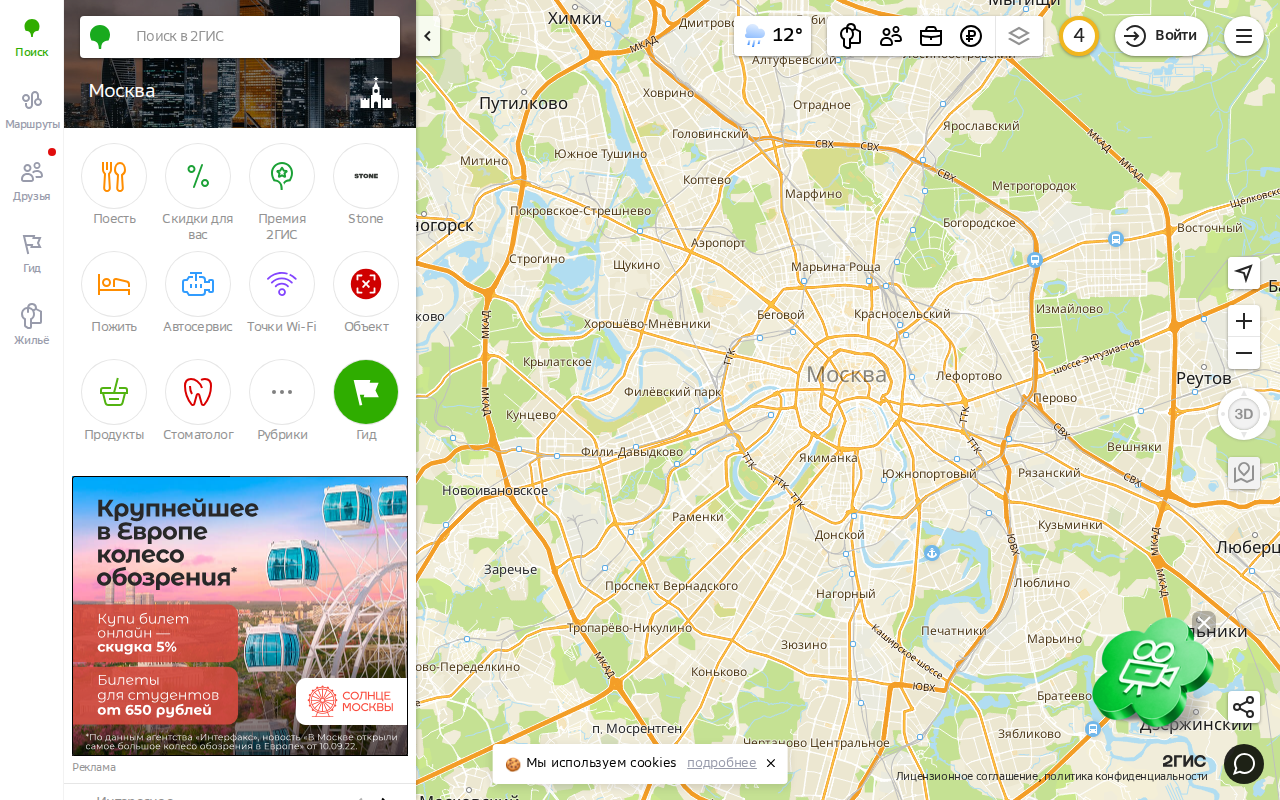Click the friends icon in top toolbar
The image size is (1280, 800).
coord(891,36)
